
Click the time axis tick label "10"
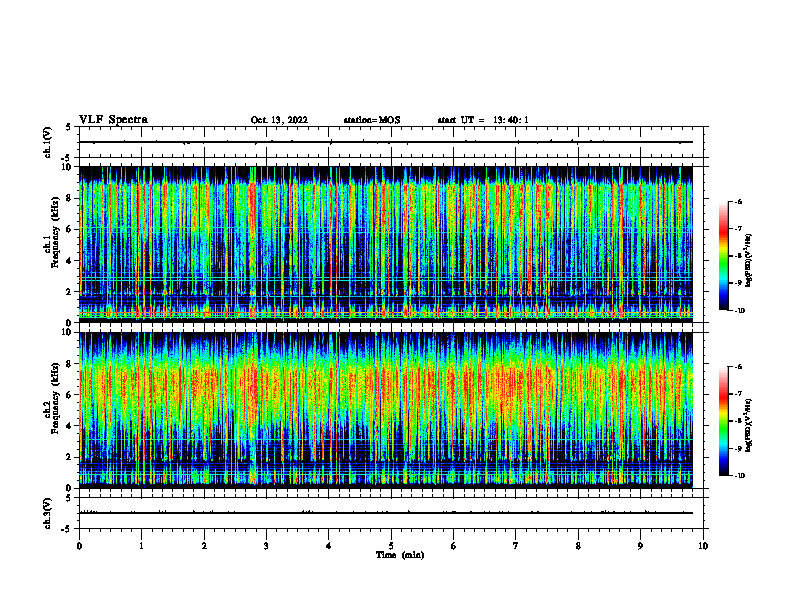pyautogui.click(x=703, y=546)
